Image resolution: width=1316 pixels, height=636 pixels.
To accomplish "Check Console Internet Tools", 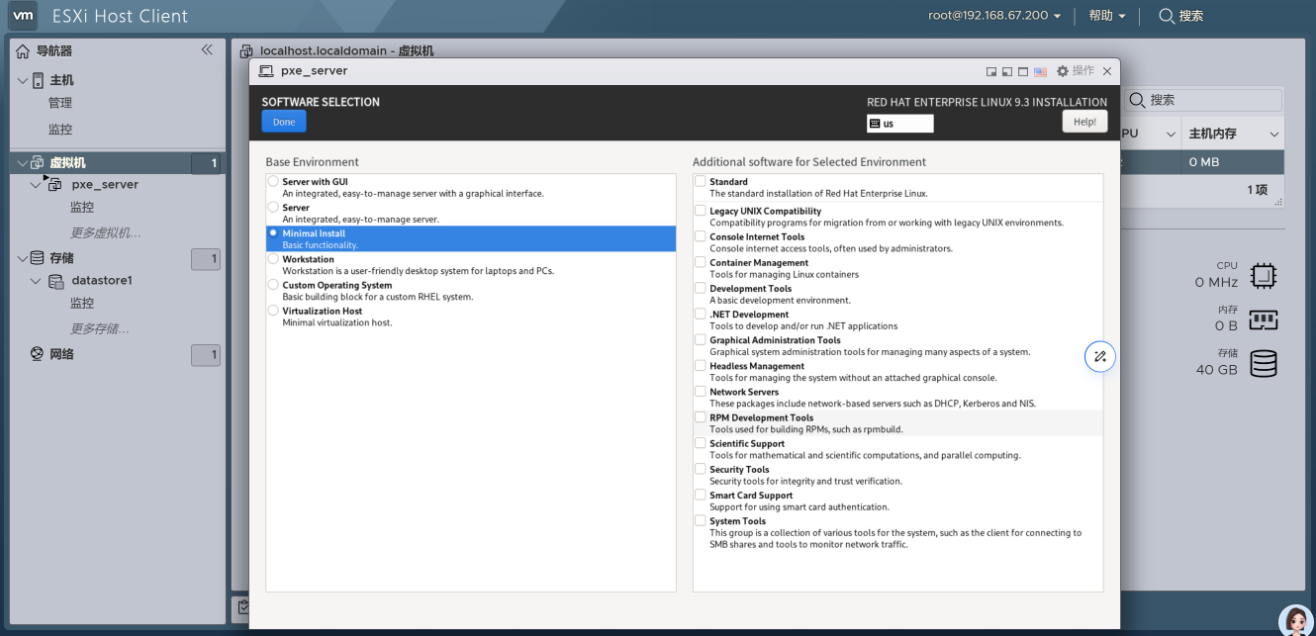I will [x=700, y=237].
